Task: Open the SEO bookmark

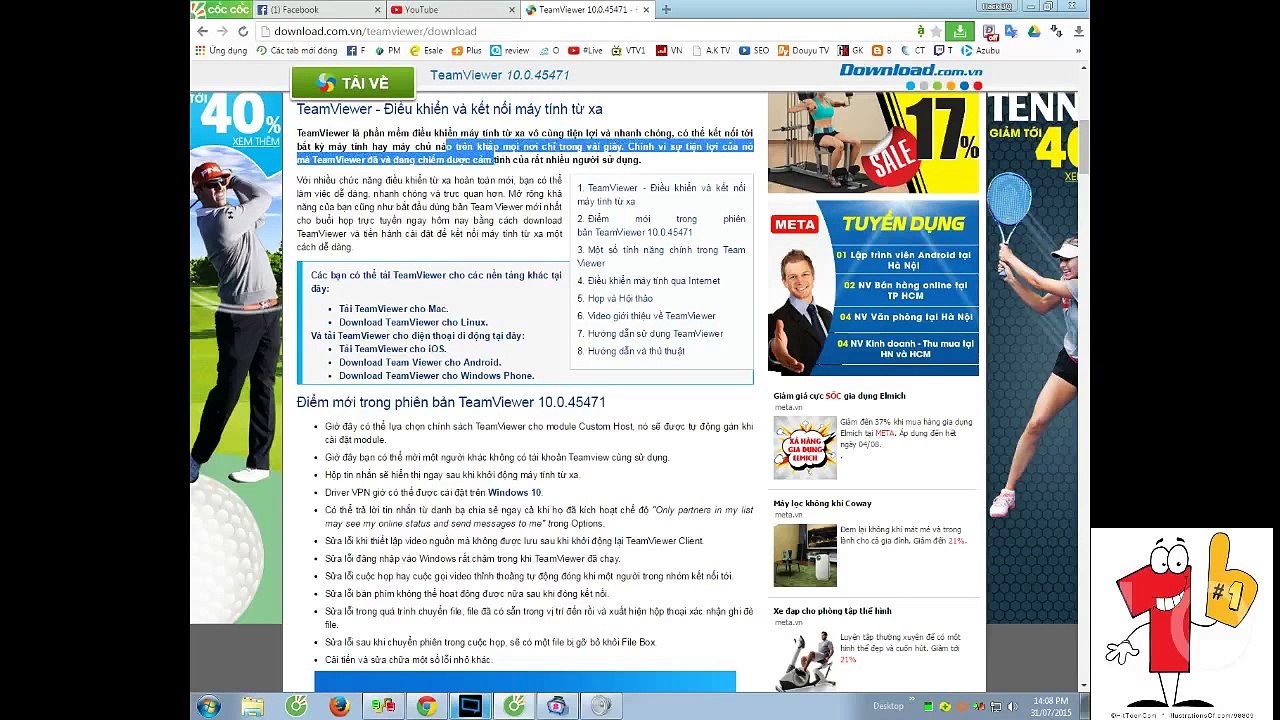Action: coord(755,51)
